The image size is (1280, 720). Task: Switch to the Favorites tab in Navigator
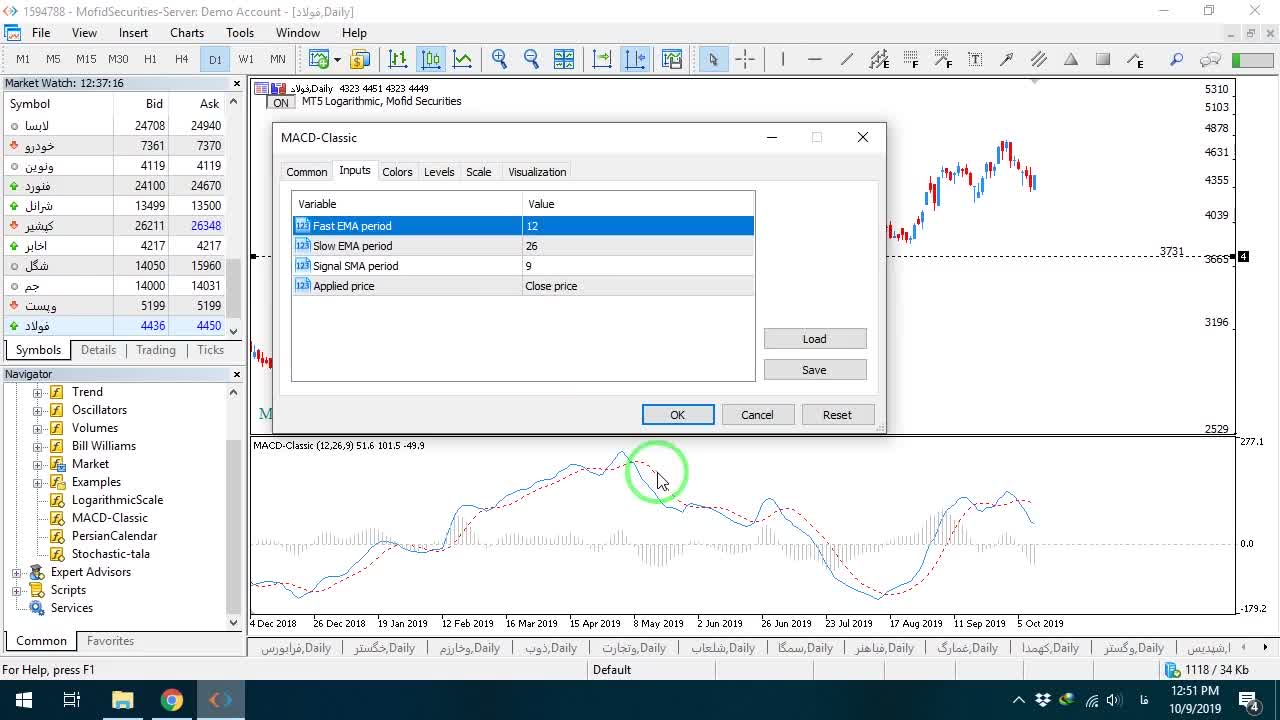(110, 641)
